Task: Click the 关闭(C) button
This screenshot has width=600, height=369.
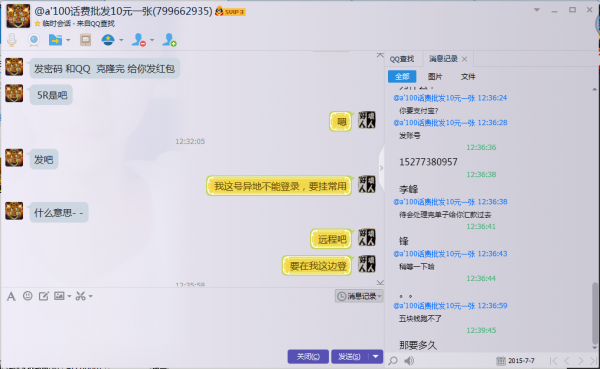Action: 308,356
